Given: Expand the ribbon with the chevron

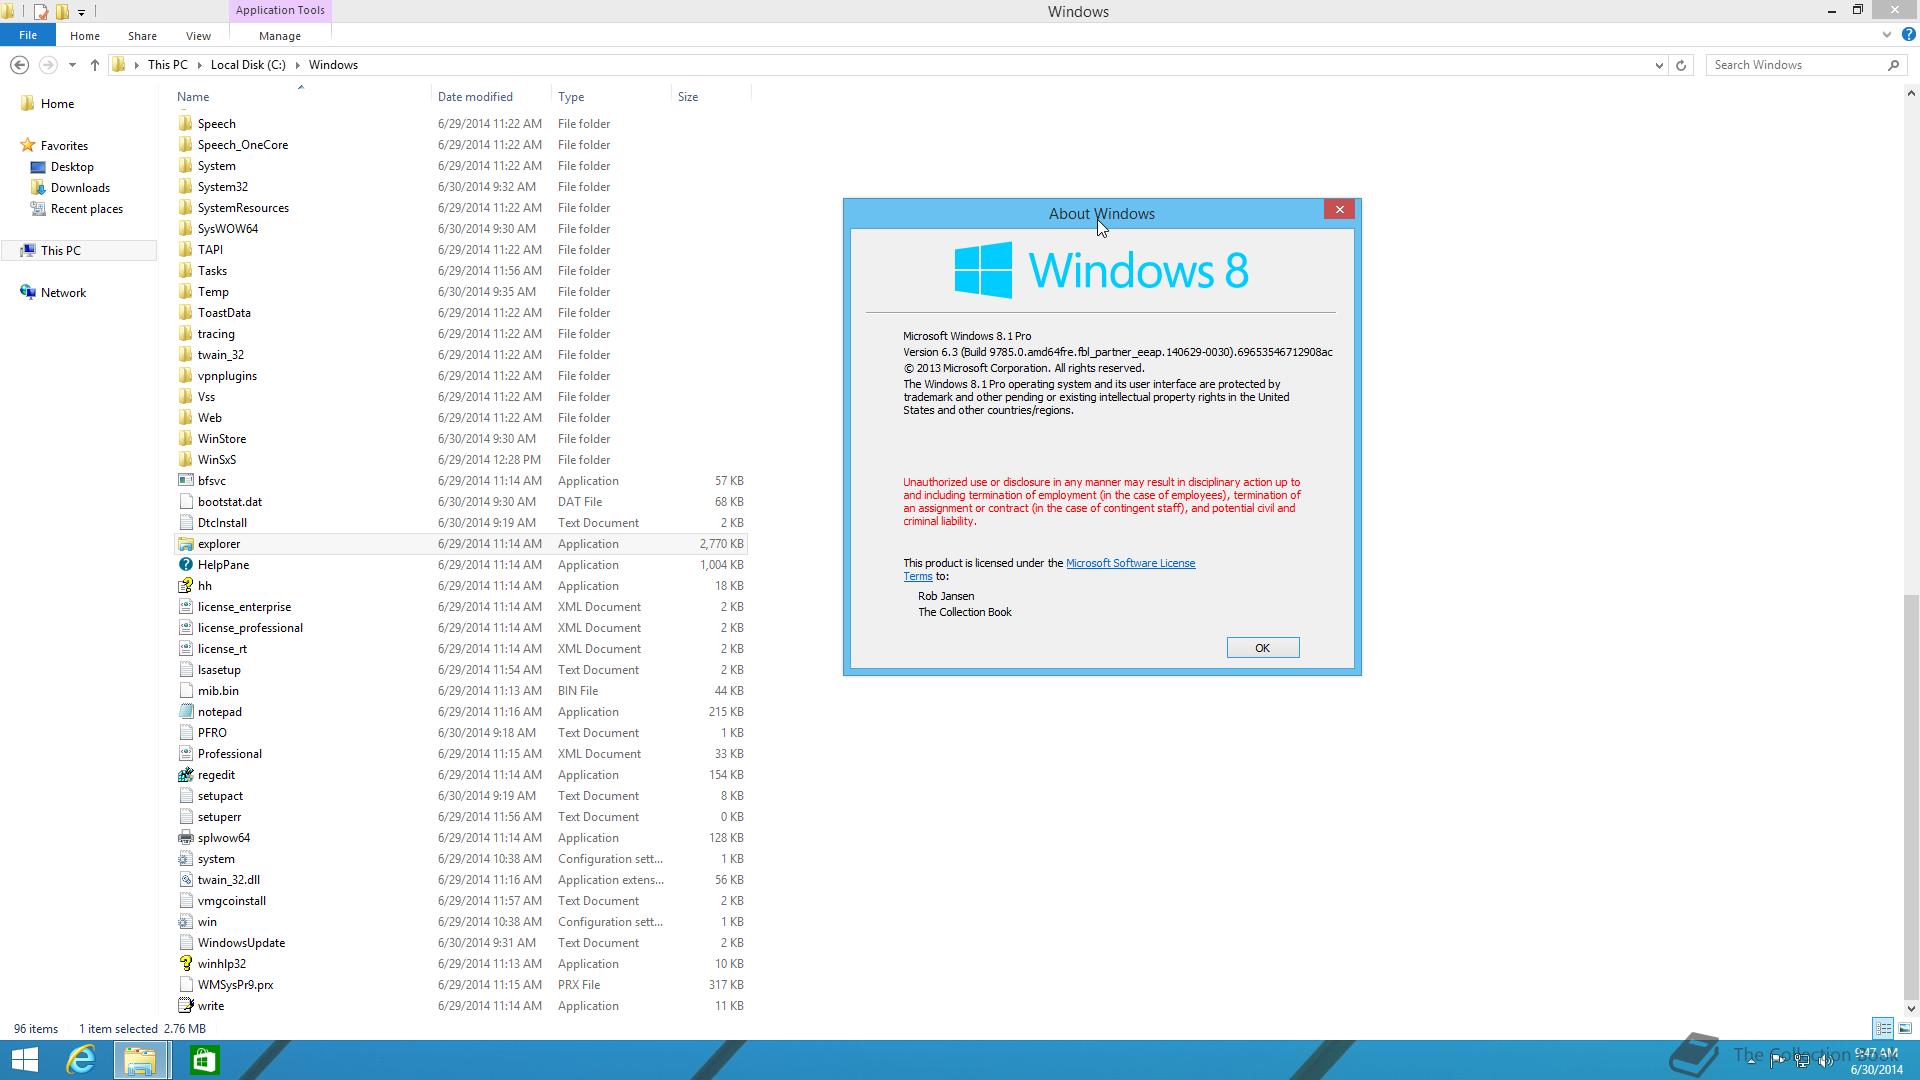Looking at the screenshot, I should point(1886,35).
